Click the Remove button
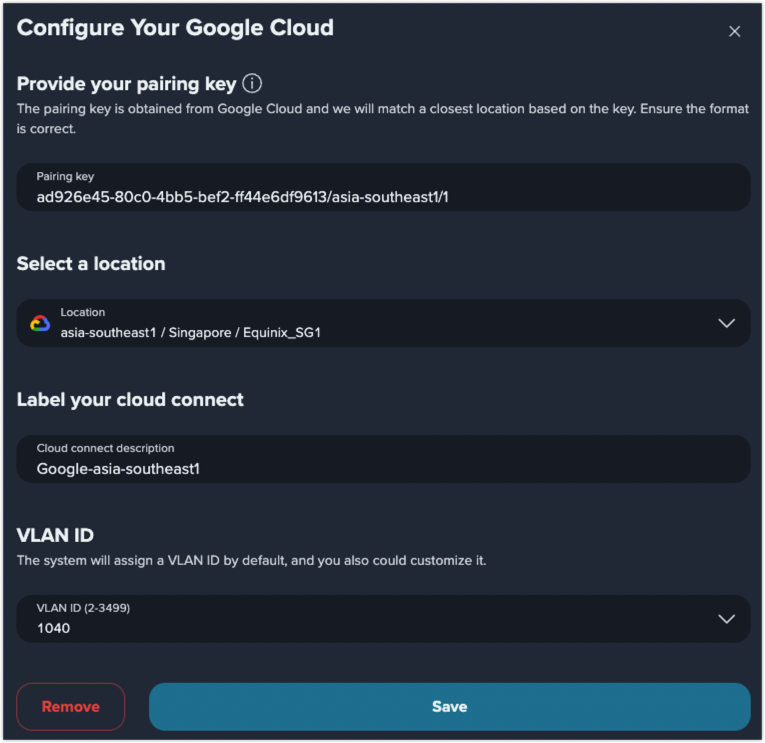The image size is (765, 743). click(71, 706)
